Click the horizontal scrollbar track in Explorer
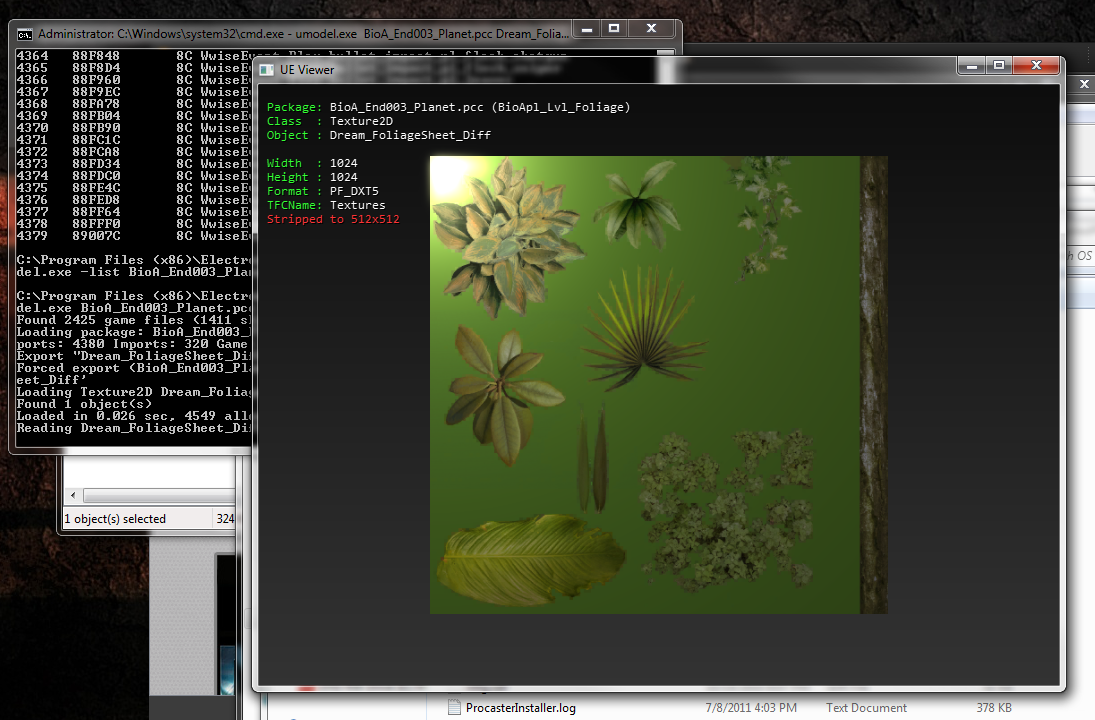This screenshot has height=720, width=1095. [160, 497]
